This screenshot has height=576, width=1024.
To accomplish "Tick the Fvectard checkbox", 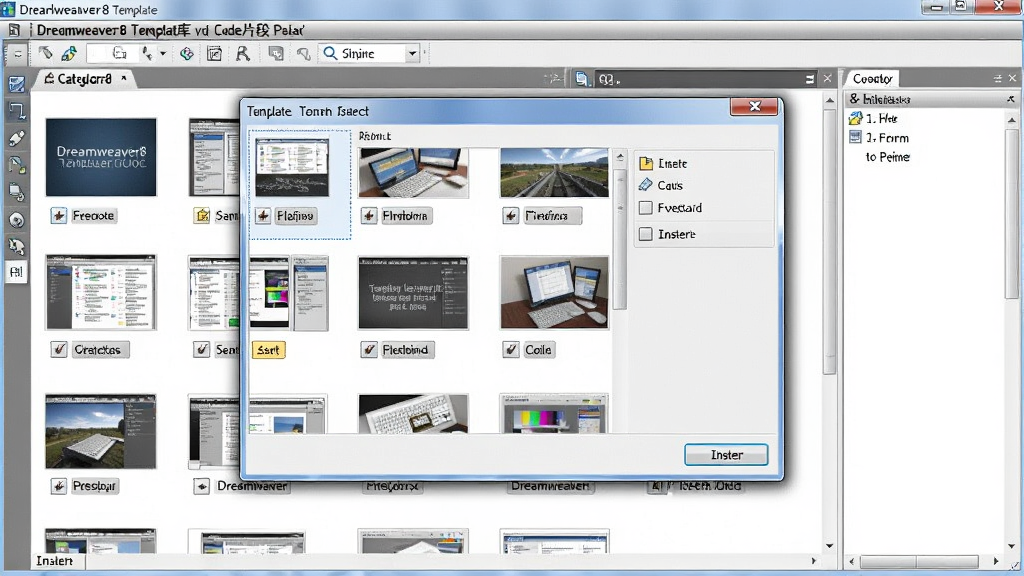I will pyautogui.click(x=646, y=208).
